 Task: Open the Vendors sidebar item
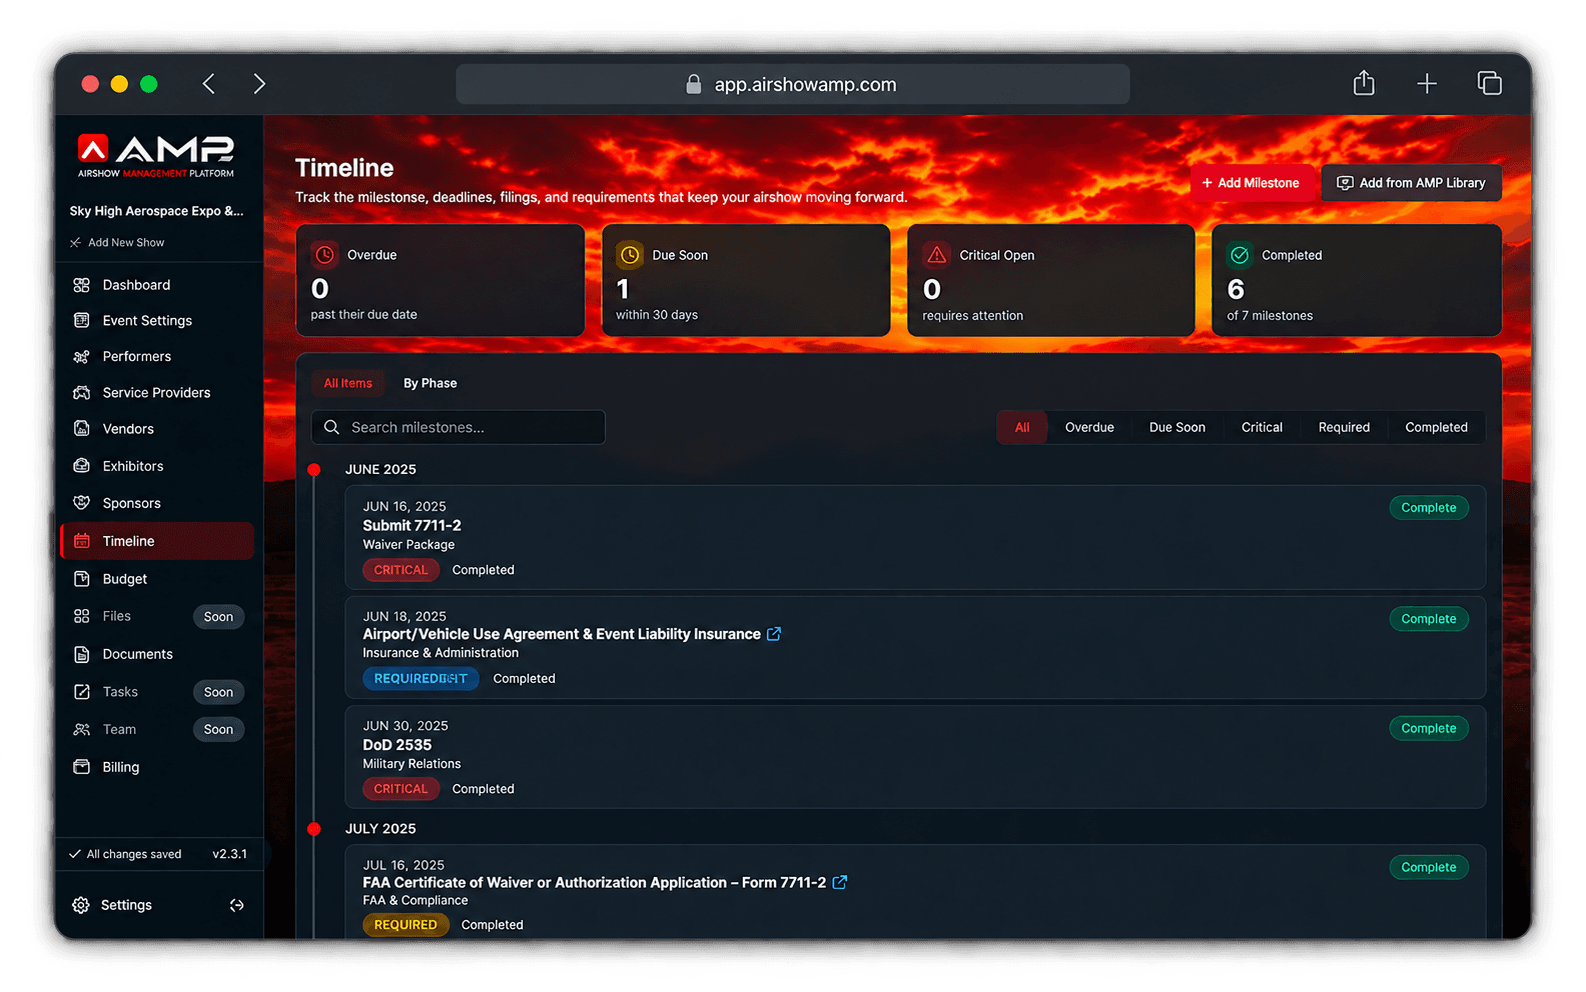(128, 428)
